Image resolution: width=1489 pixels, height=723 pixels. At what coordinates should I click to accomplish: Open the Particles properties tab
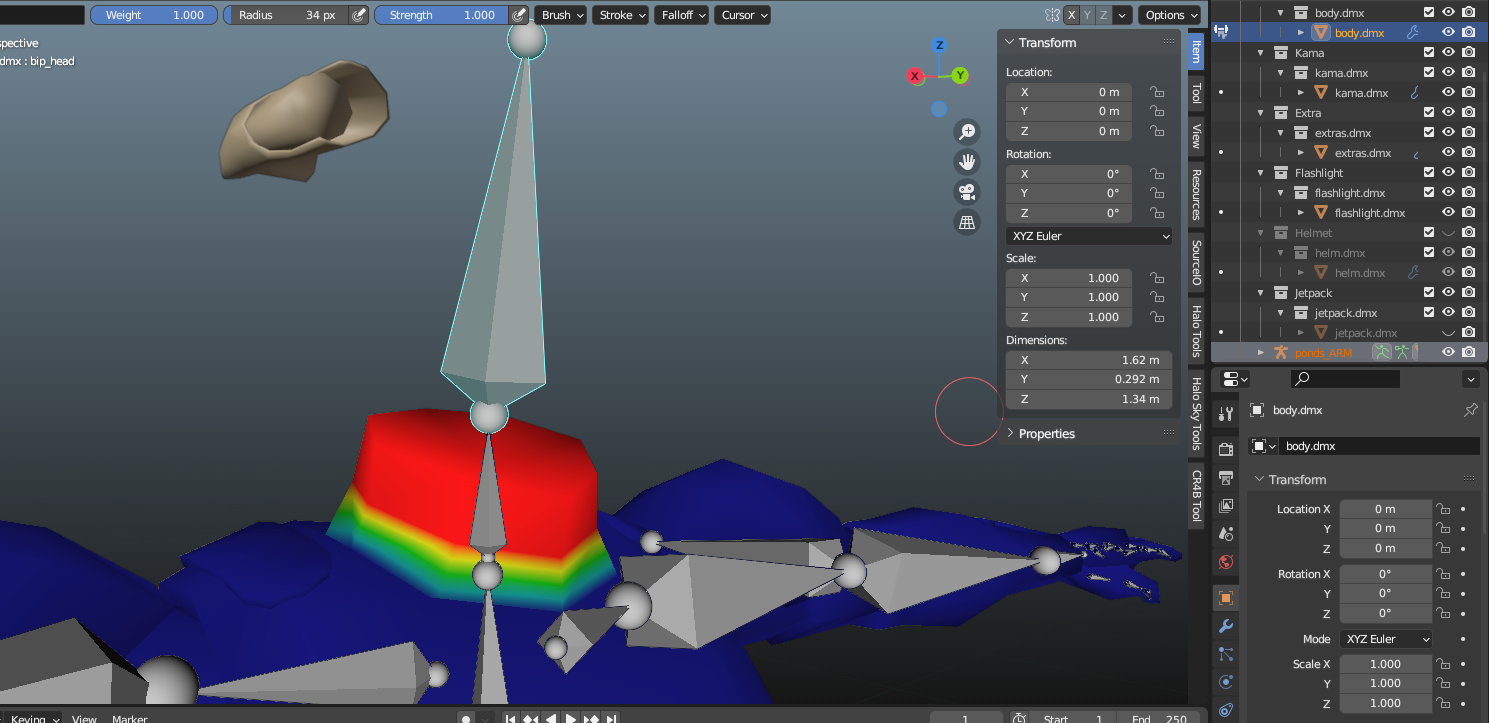pos(1226,654)
